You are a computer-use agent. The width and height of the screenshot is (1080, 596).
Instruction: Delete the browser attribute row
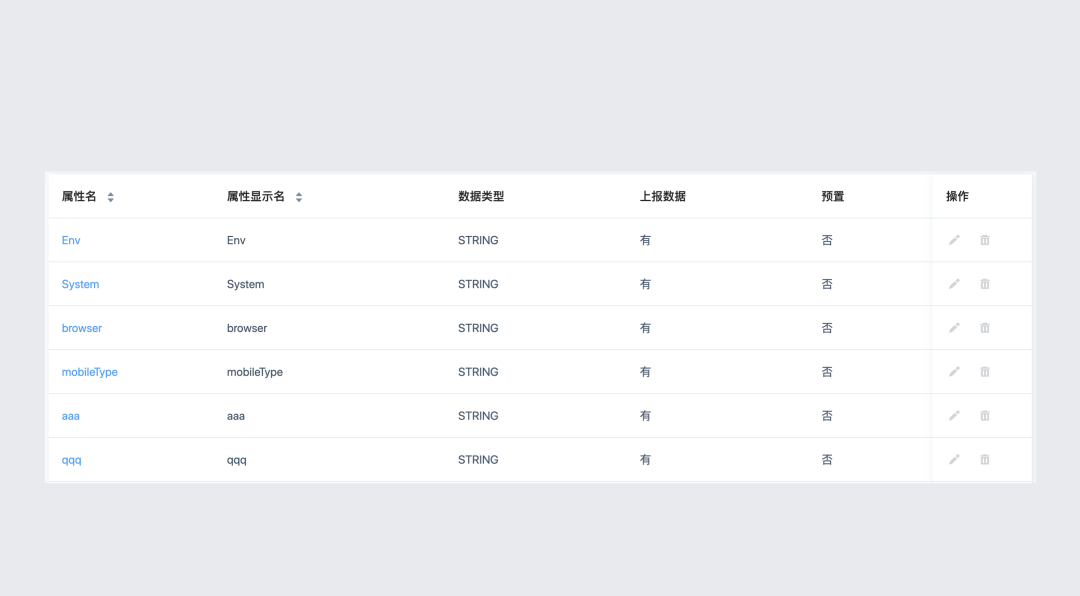coord(985,328)
